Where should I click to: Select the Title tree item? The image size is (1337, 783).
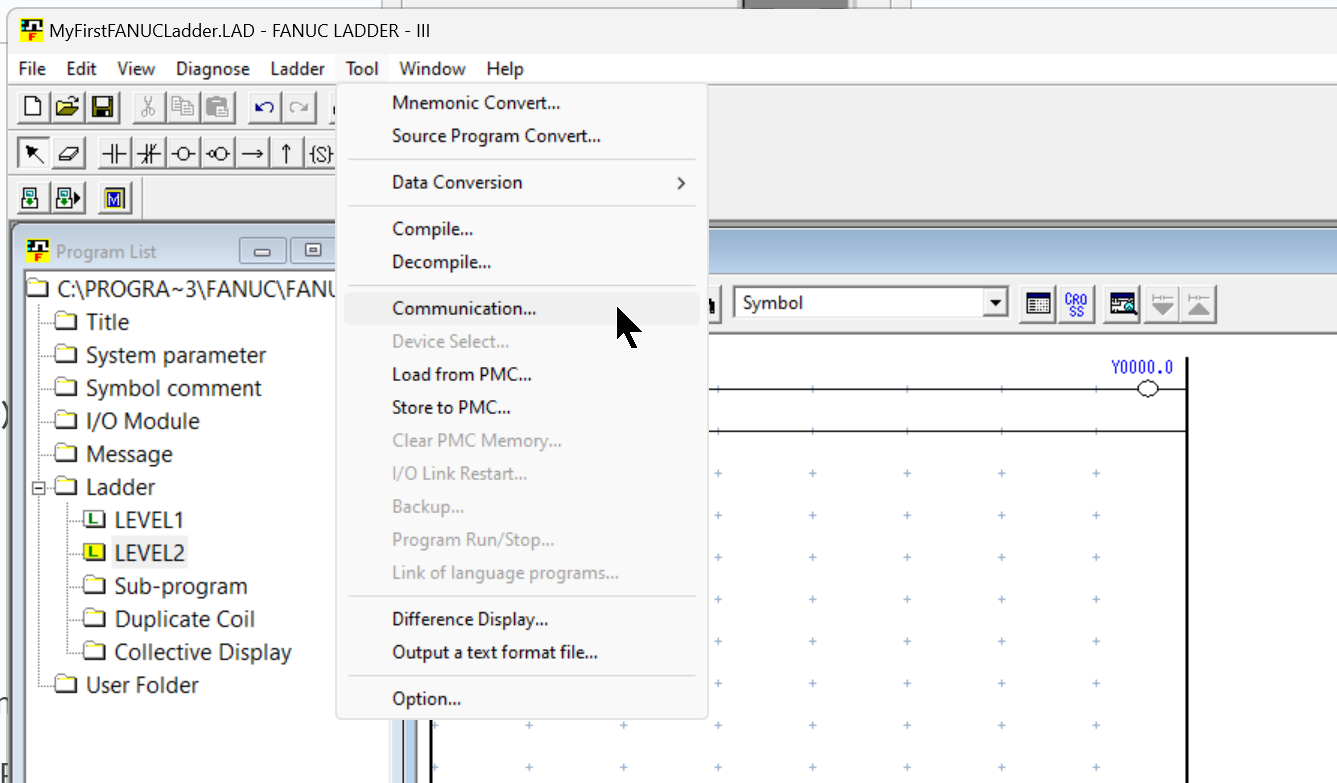click(x=107, y=322)
